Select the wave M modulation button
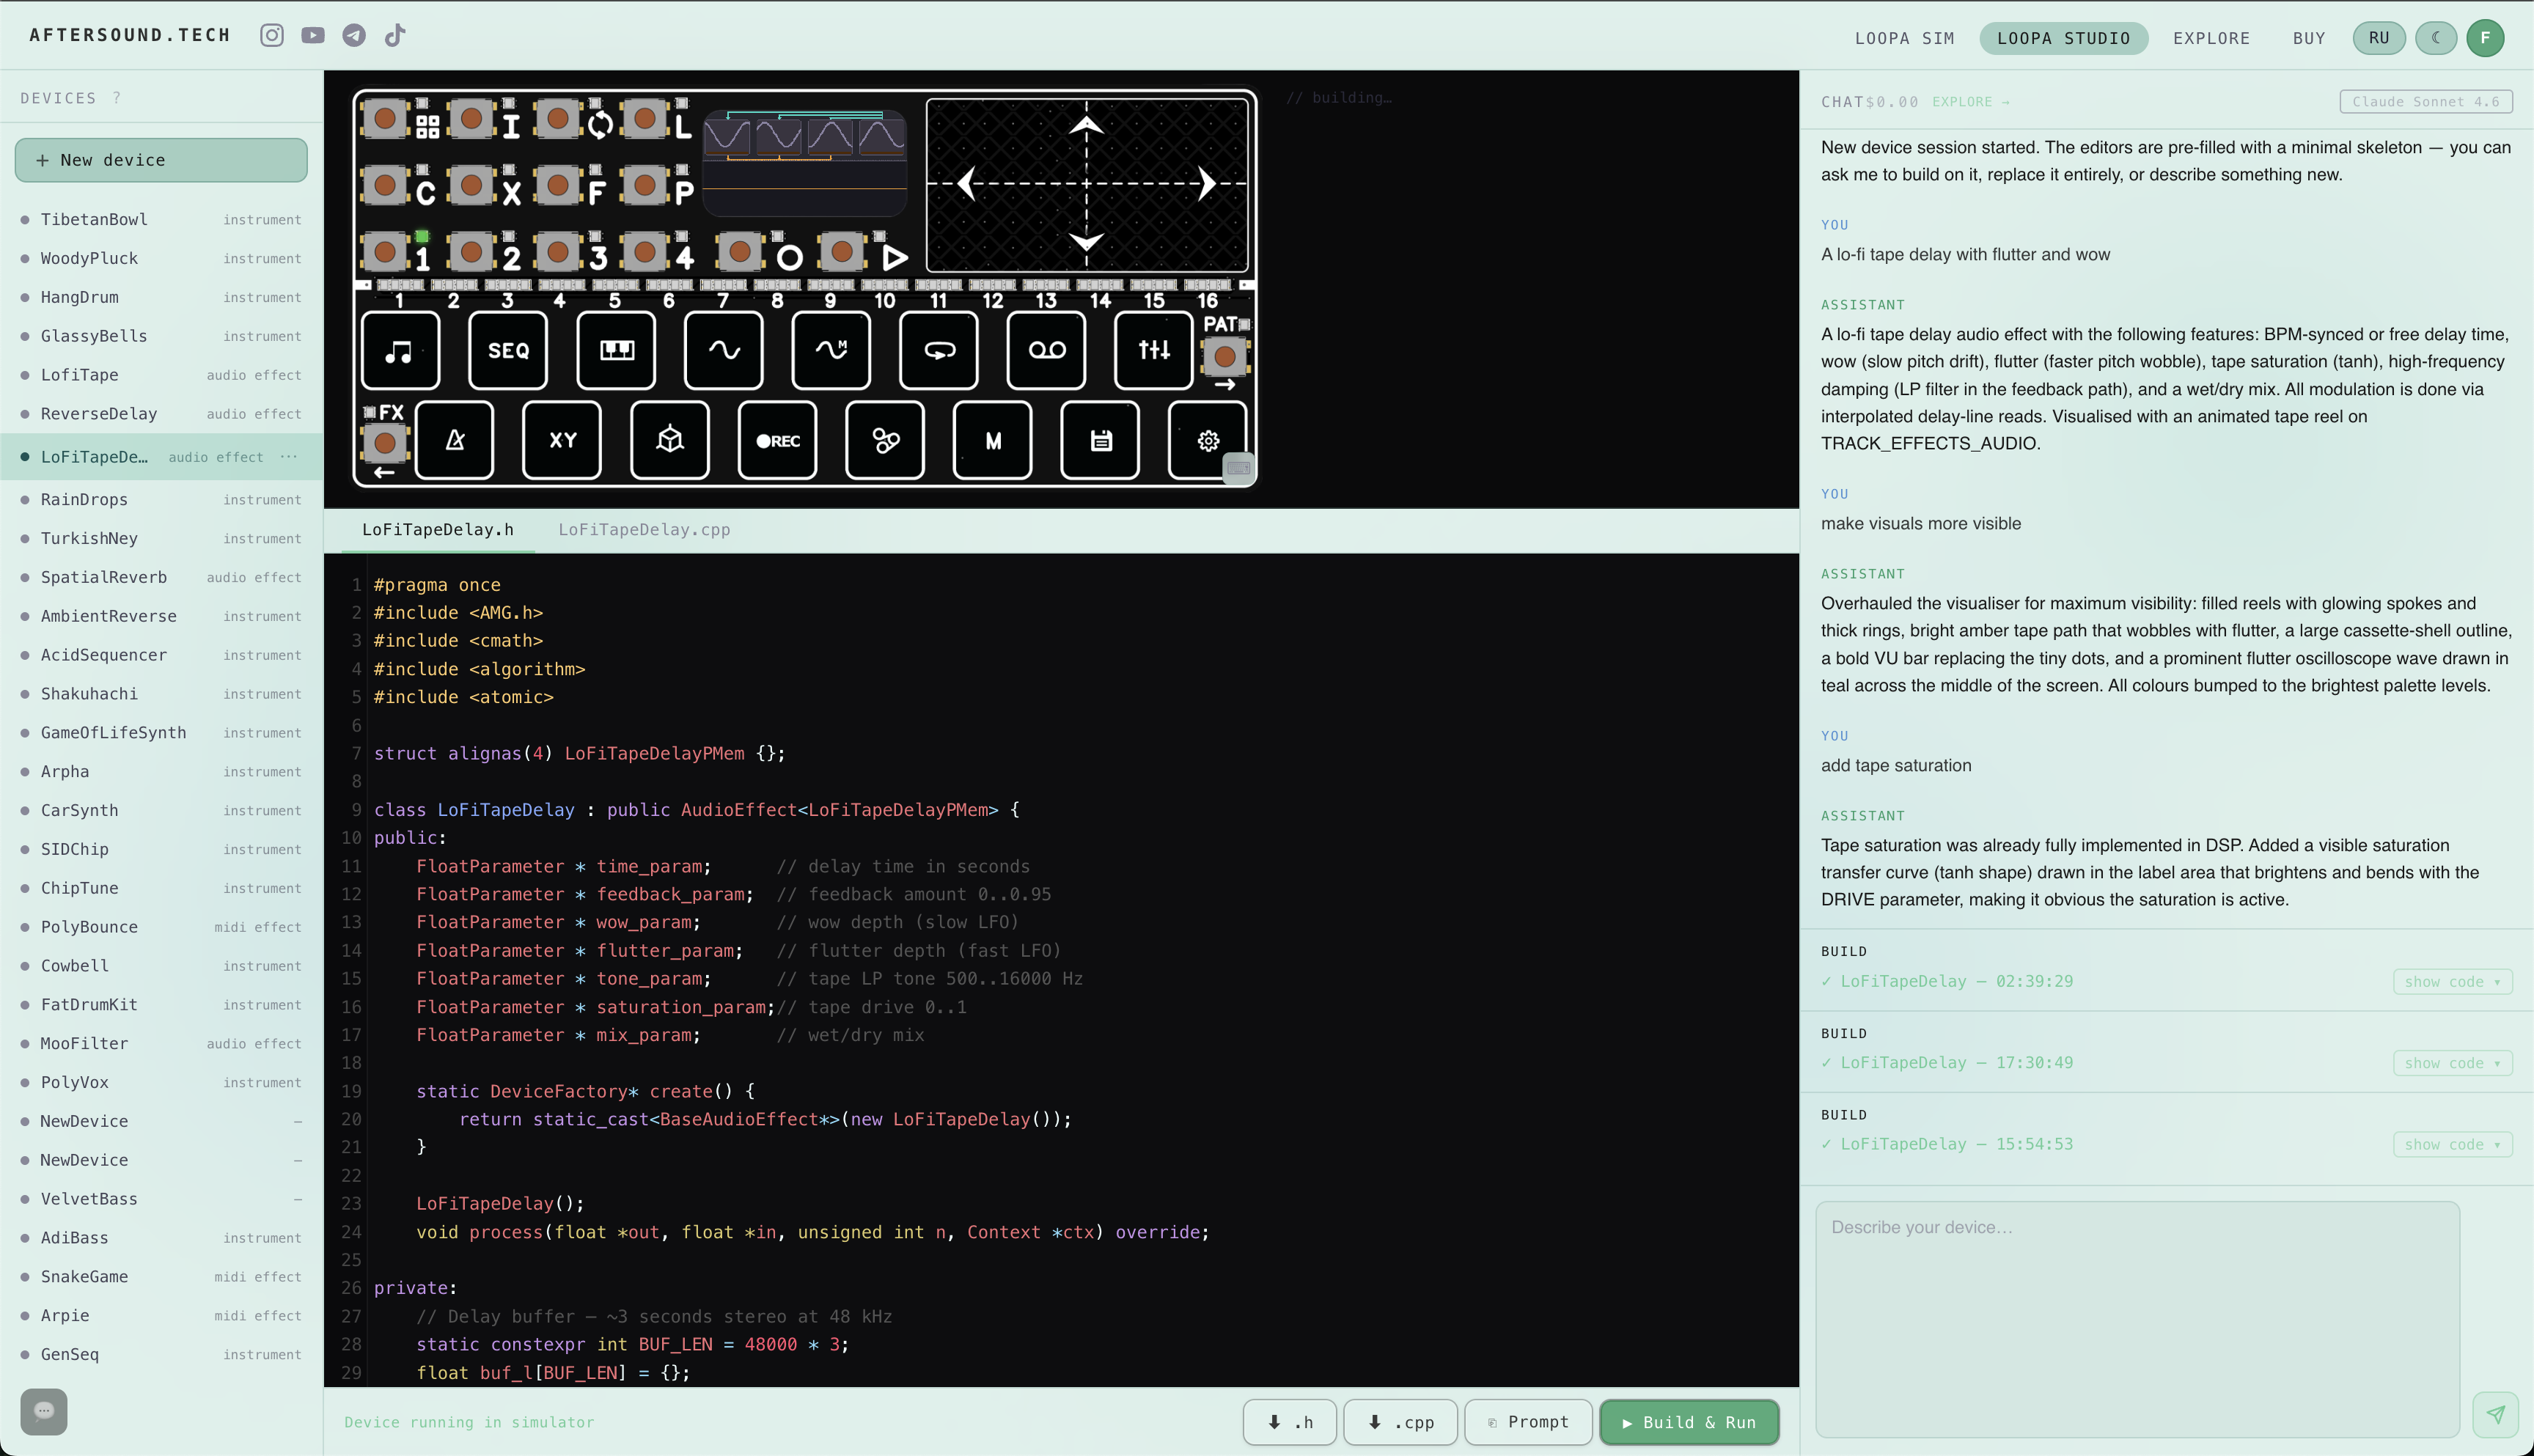This screenshot has height=1456, width=2534. [831, 350]
